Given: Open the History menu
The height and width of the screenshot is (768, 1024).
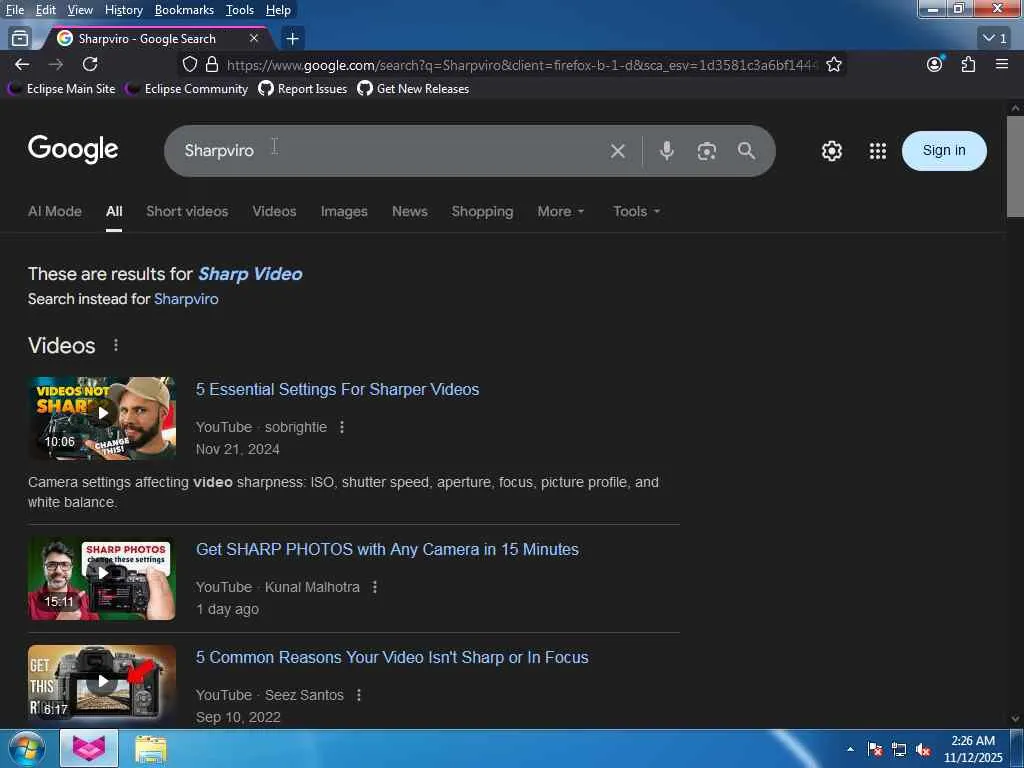Looking at the screenshot, I should pos(123,10).
